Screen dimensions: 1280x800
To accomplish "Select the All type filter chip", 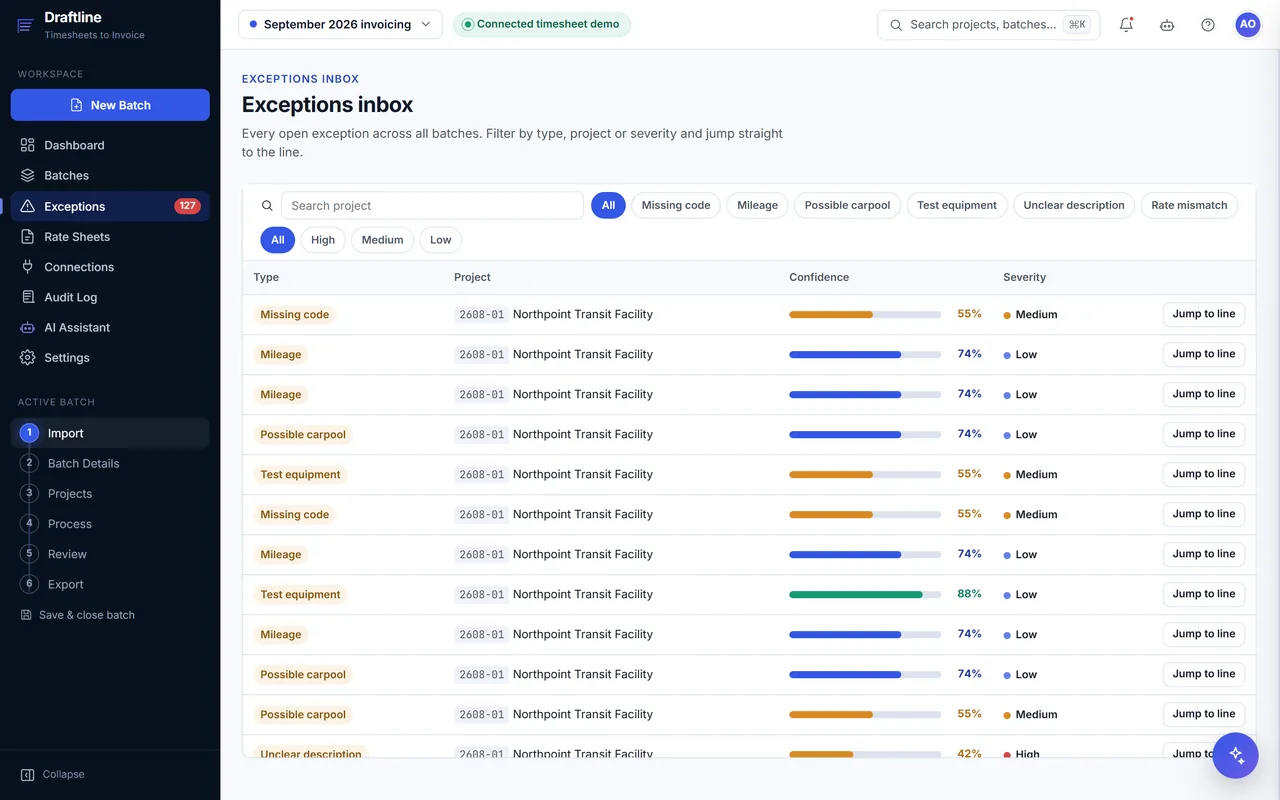I will (x=608, y=205).
